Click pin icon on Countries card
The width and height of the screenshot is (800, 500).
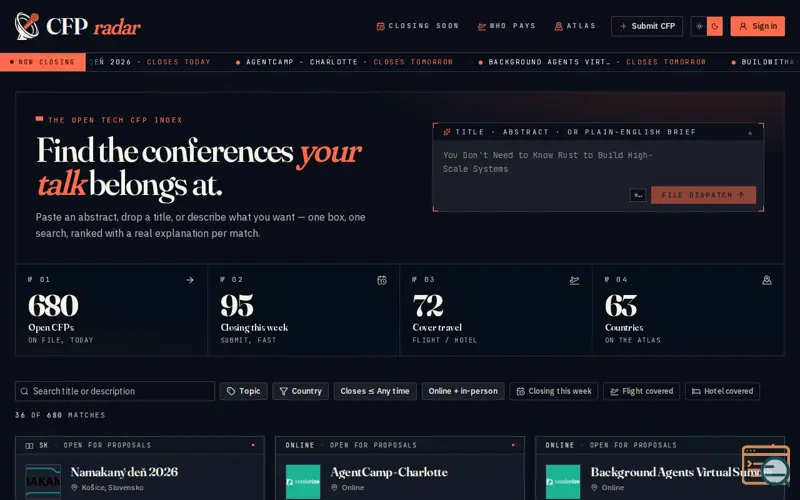coord(766,280)
